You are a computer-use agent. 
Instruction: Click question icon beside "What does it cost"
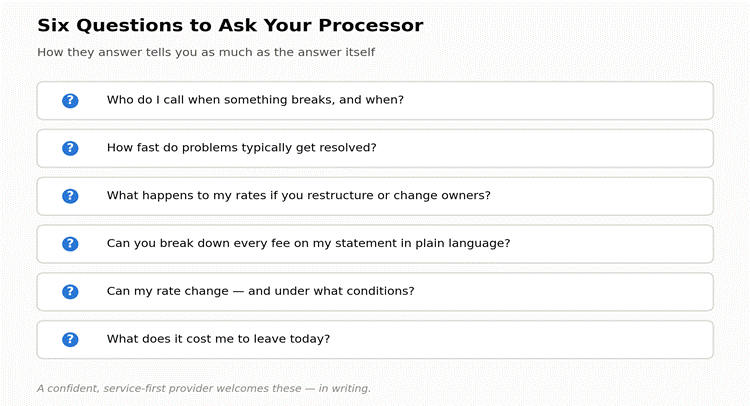(x=70, y=340)
